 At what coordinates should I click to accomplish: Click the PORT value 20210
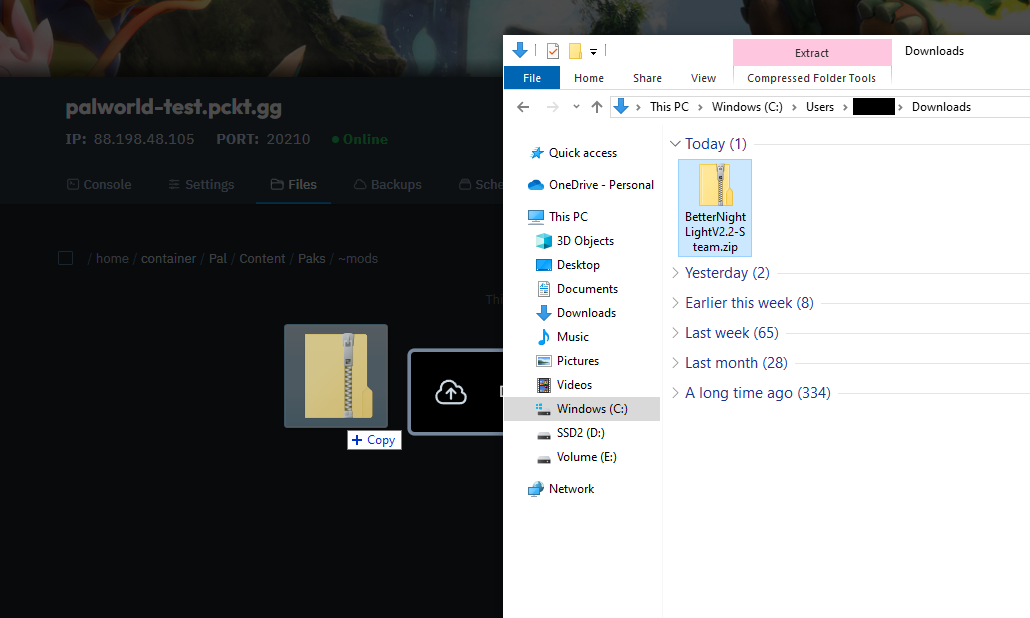pyautogui.click(x=288, y=139)
